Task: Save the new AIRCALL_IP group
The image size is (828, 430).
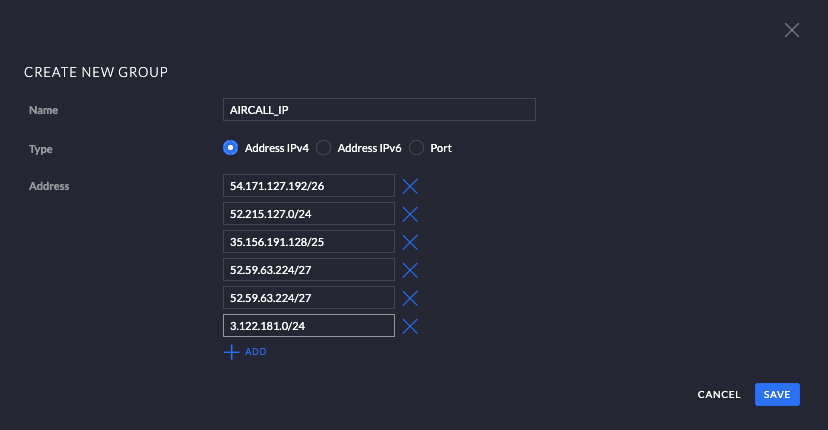Action: point(777,394)
